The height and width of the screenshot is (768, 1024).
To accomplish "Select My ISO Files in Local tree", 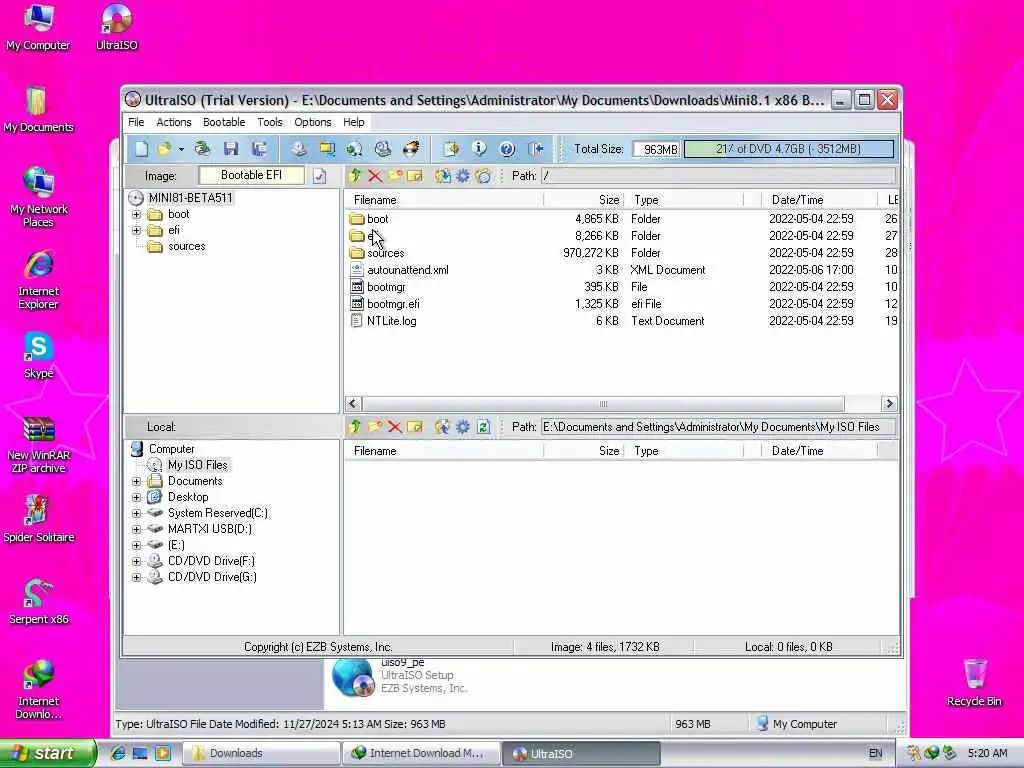I will [x=197, y=465].
